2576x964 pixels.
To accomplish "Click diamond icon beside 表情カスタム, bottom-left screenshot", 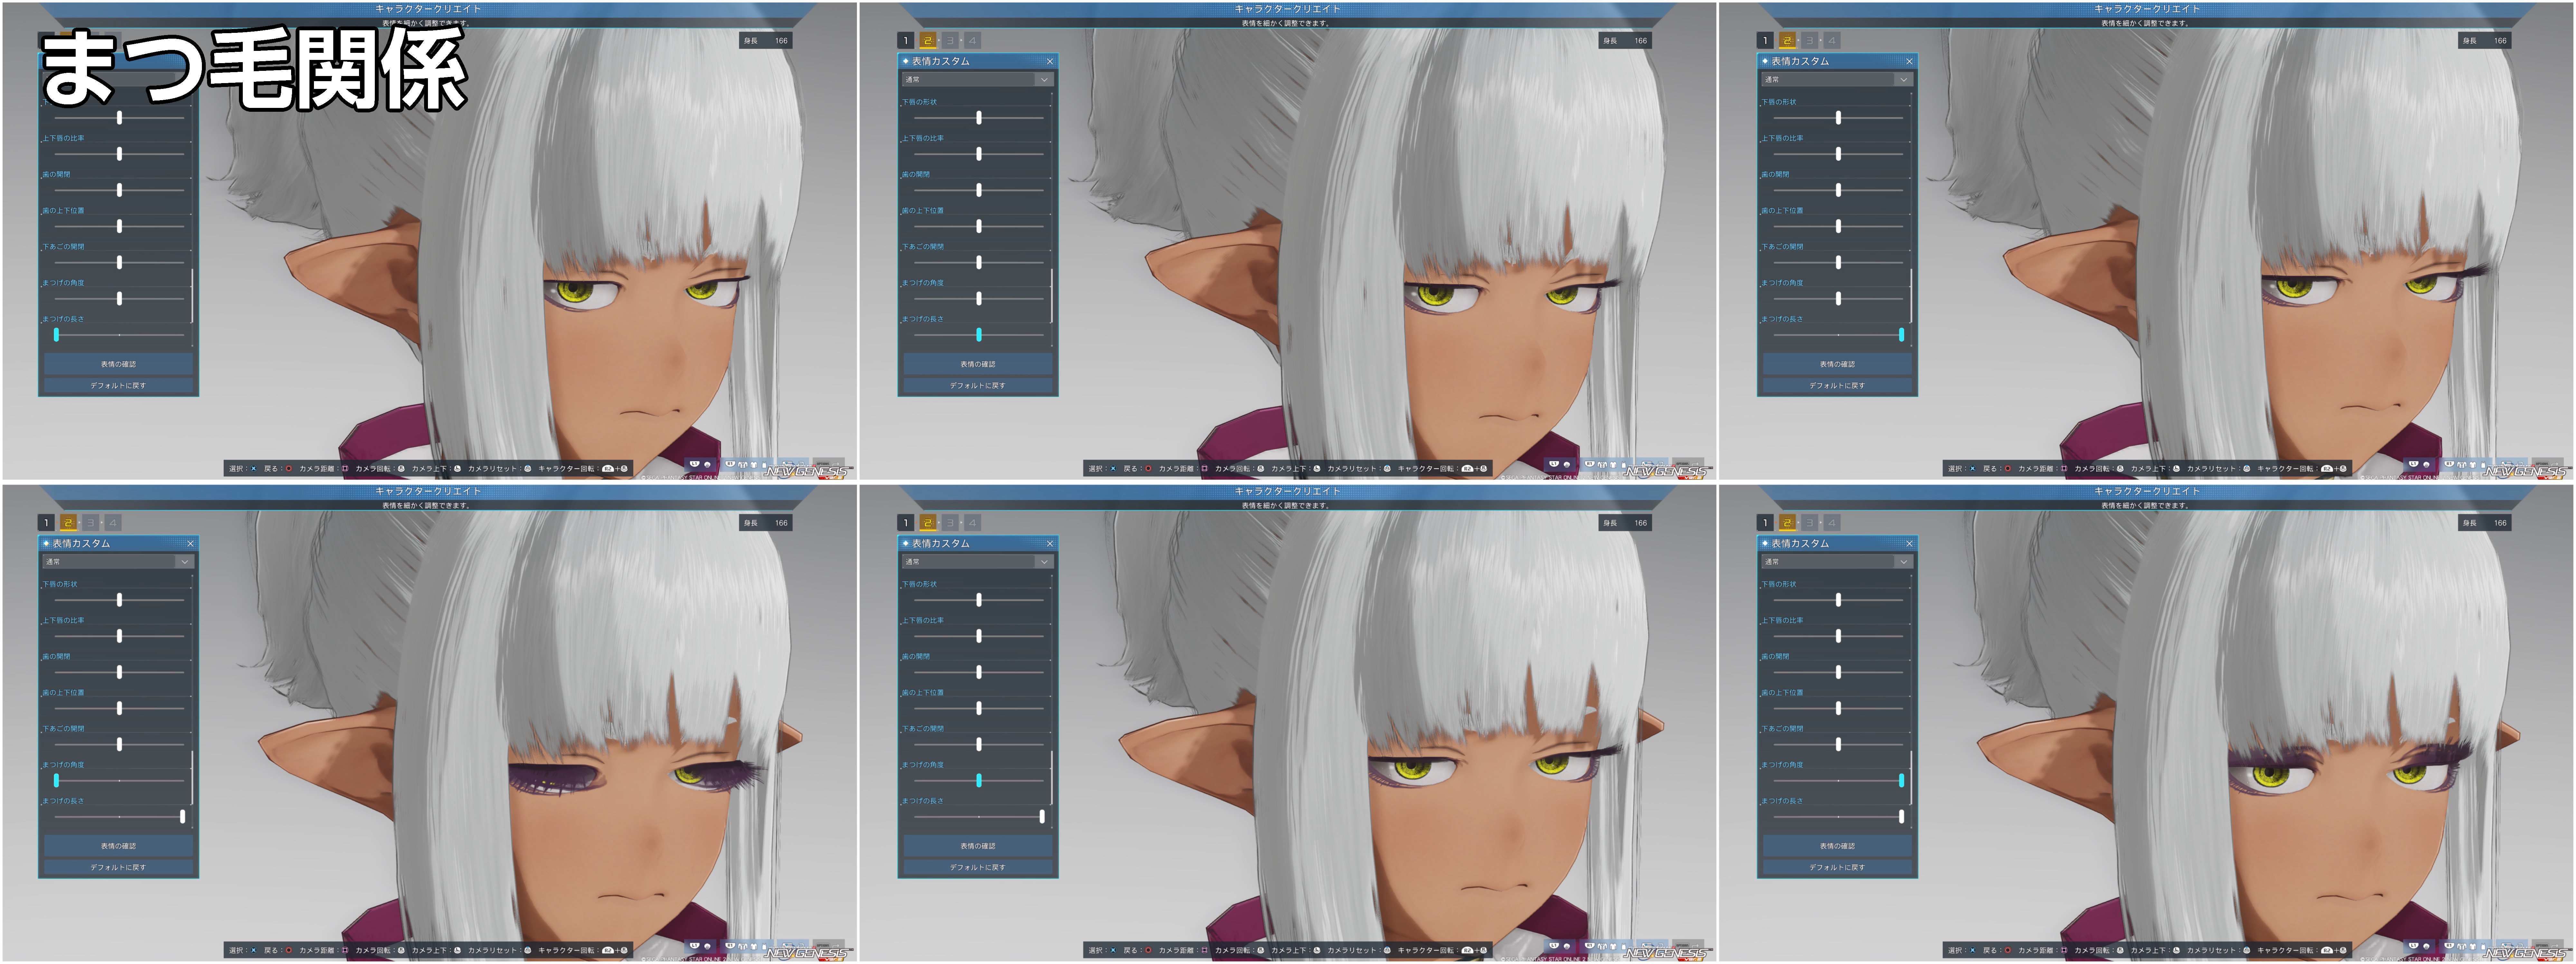I will [x=46, y=543].
